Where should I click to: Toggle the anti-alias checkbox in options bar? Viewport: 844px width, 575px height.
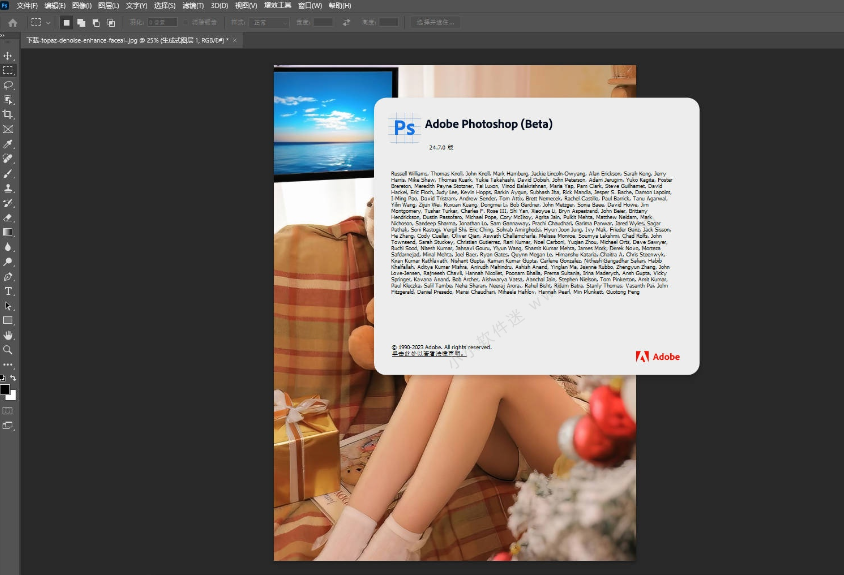coord(186,22)
